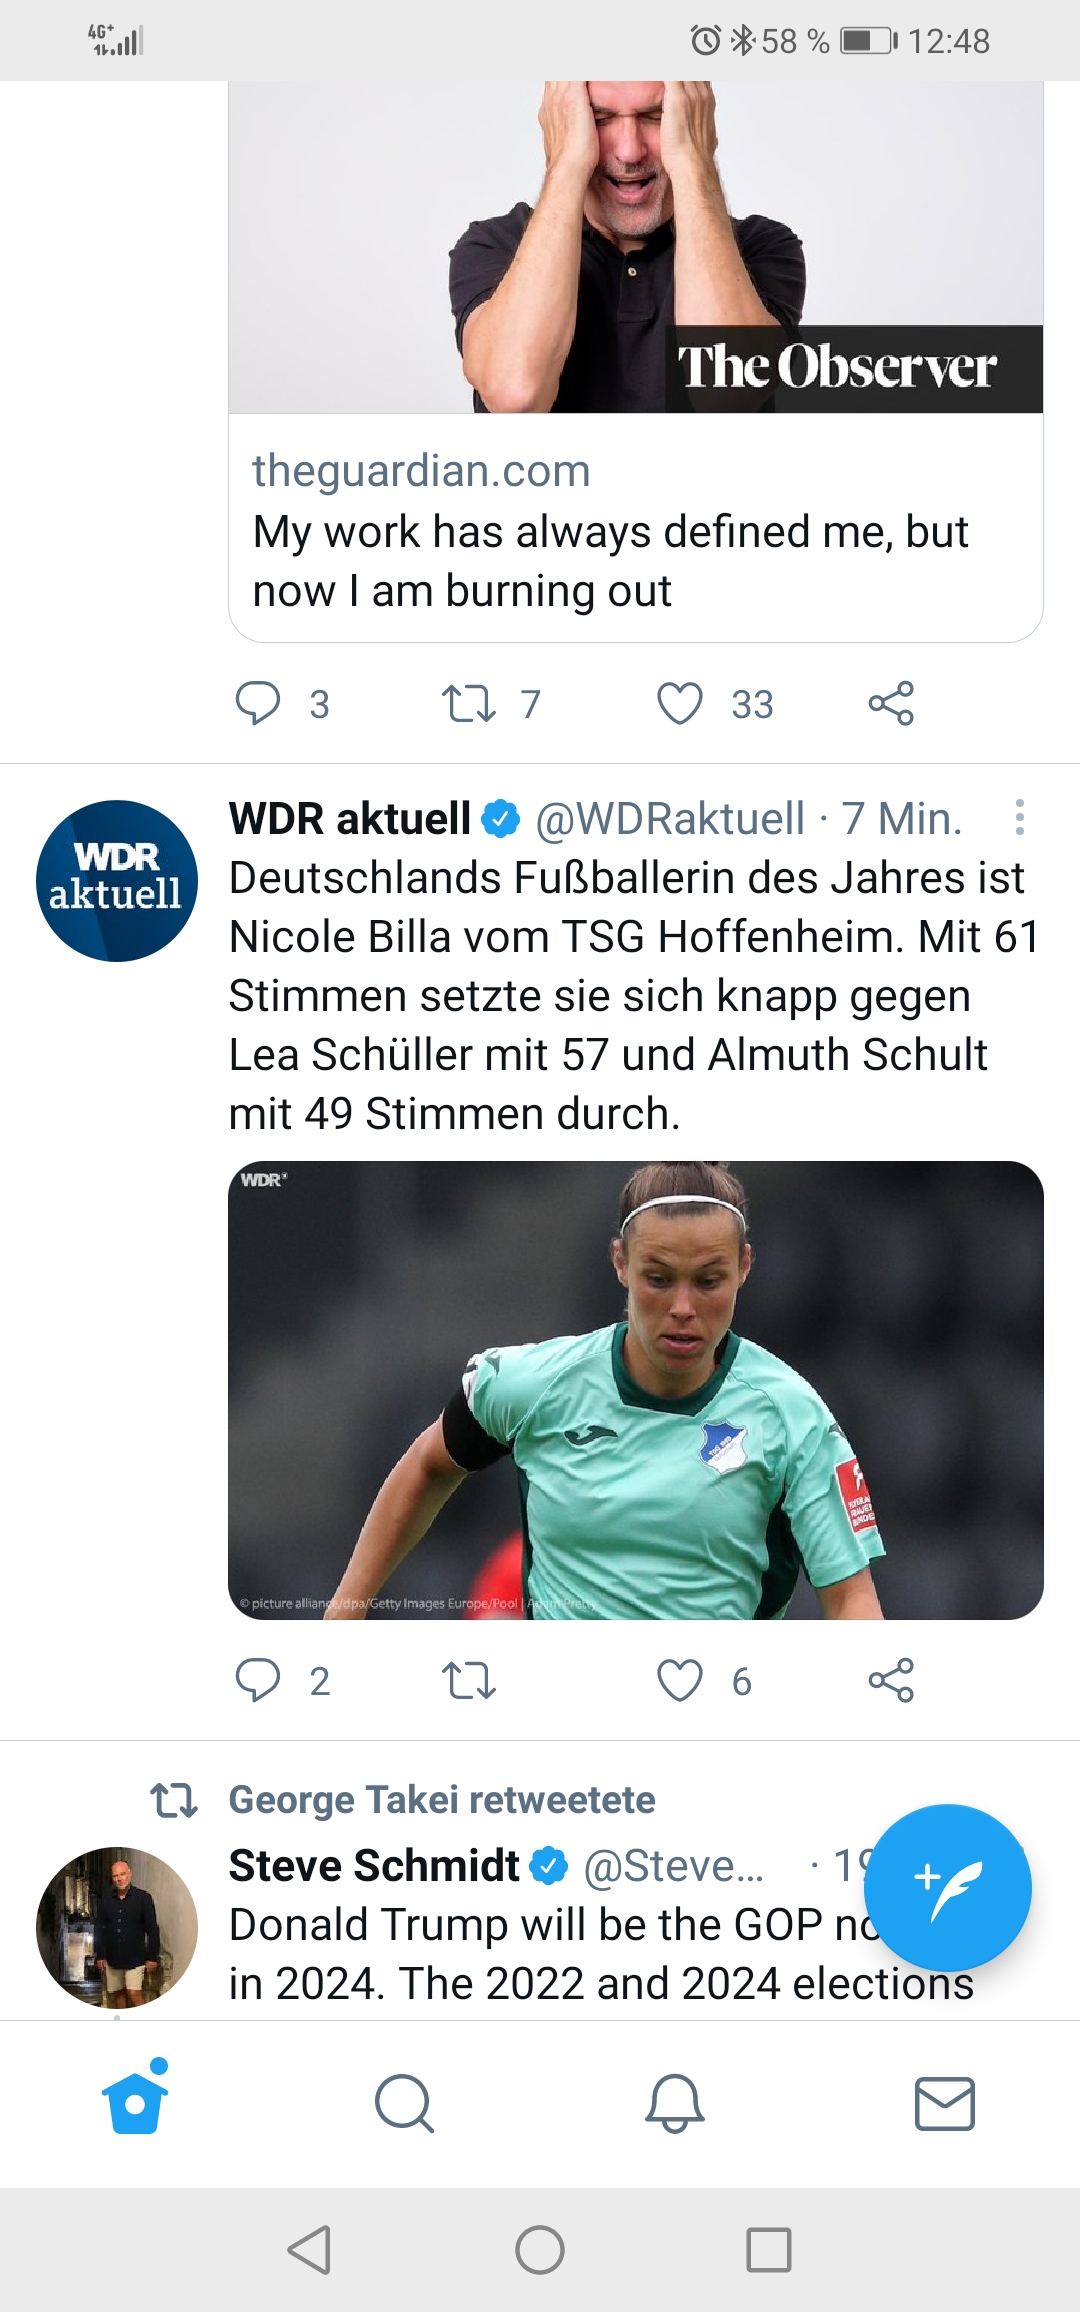Retweet the WDR aktuell Nicole Billa tweet

click(x=469, y=1680)
